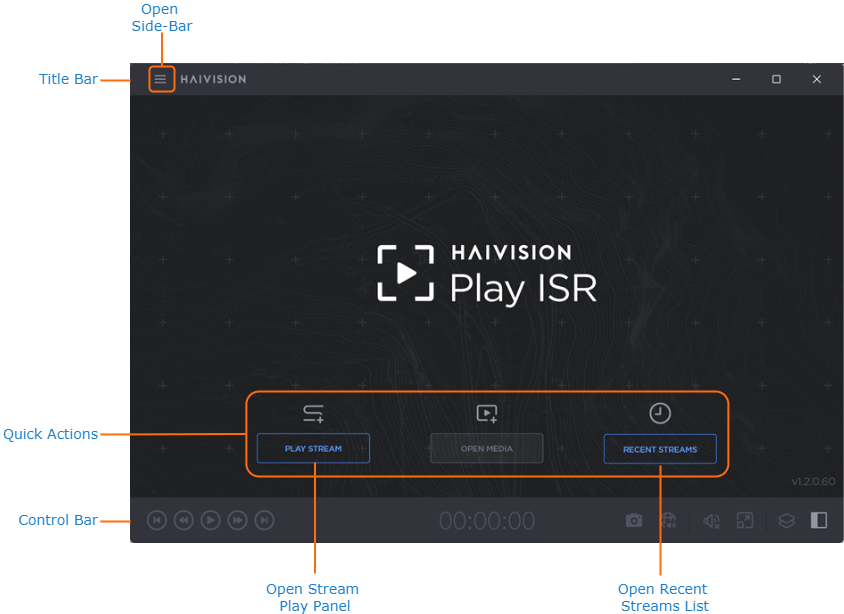Click the Open Media button
Screen dimensions: 844x614
click(487, 449)
